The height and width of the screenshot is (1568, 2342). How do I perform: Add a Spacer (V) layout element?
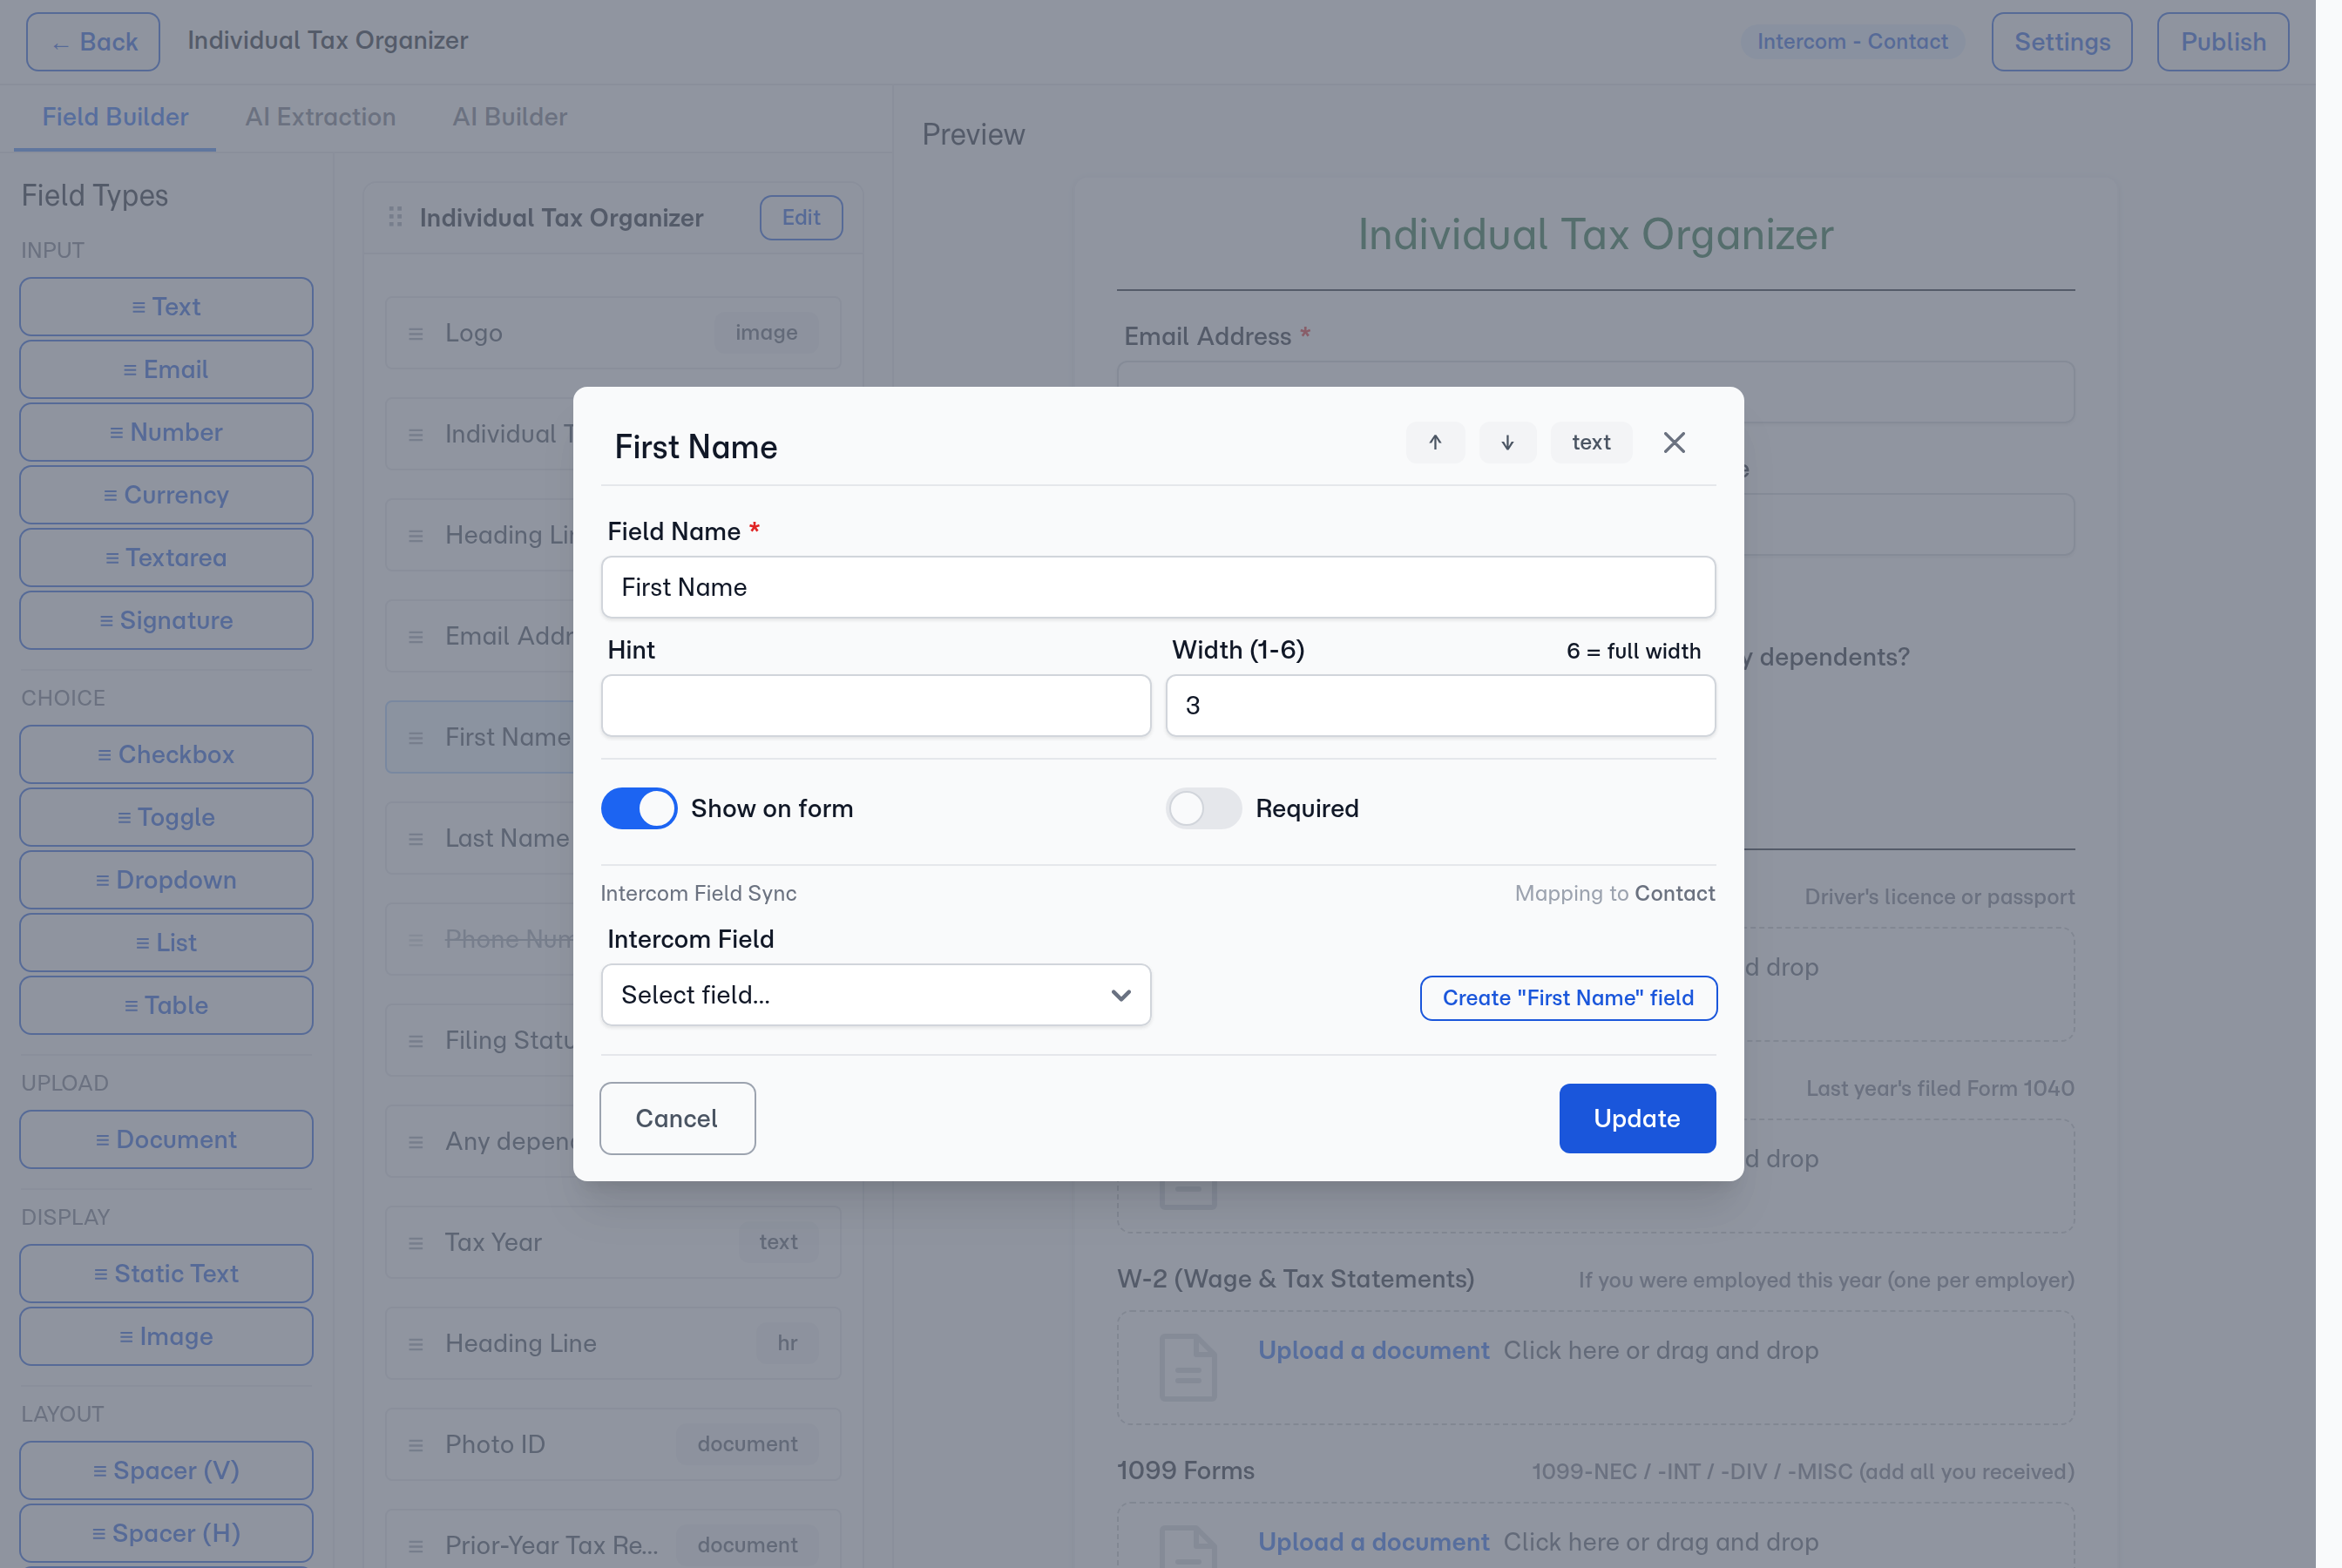tap(166, 1471)
